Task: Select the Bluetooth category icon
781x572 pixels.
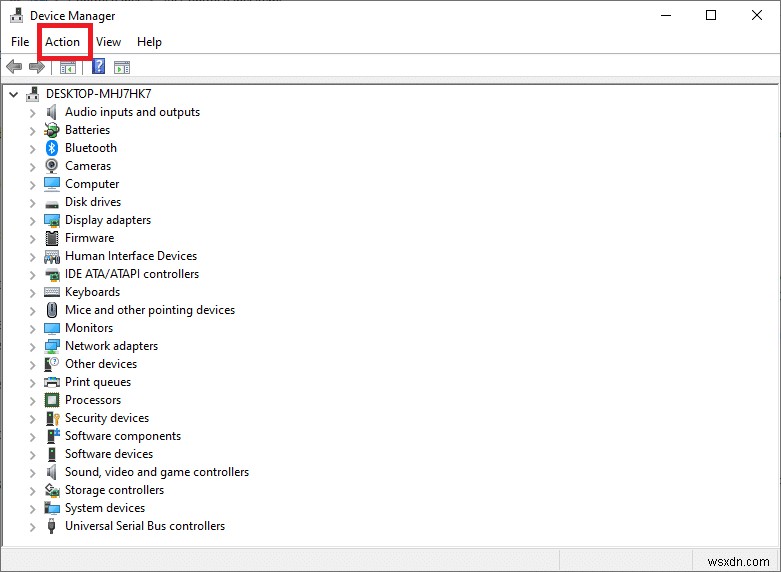Action: (x=52, y=148)
